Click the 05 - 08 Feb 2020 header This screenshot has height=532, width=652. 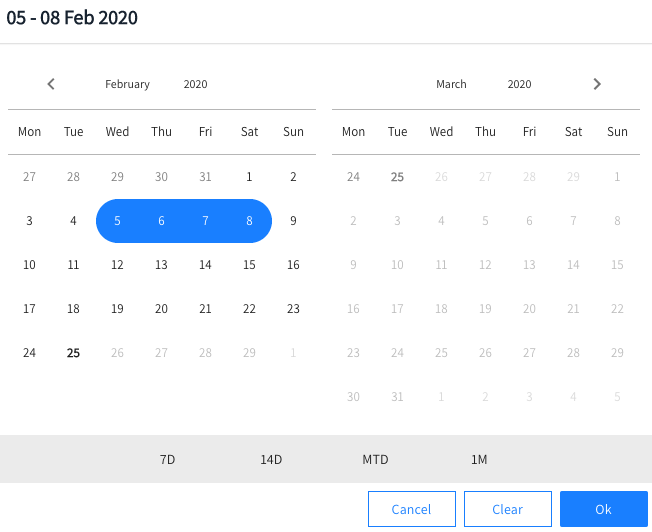[x=72, y=18]
